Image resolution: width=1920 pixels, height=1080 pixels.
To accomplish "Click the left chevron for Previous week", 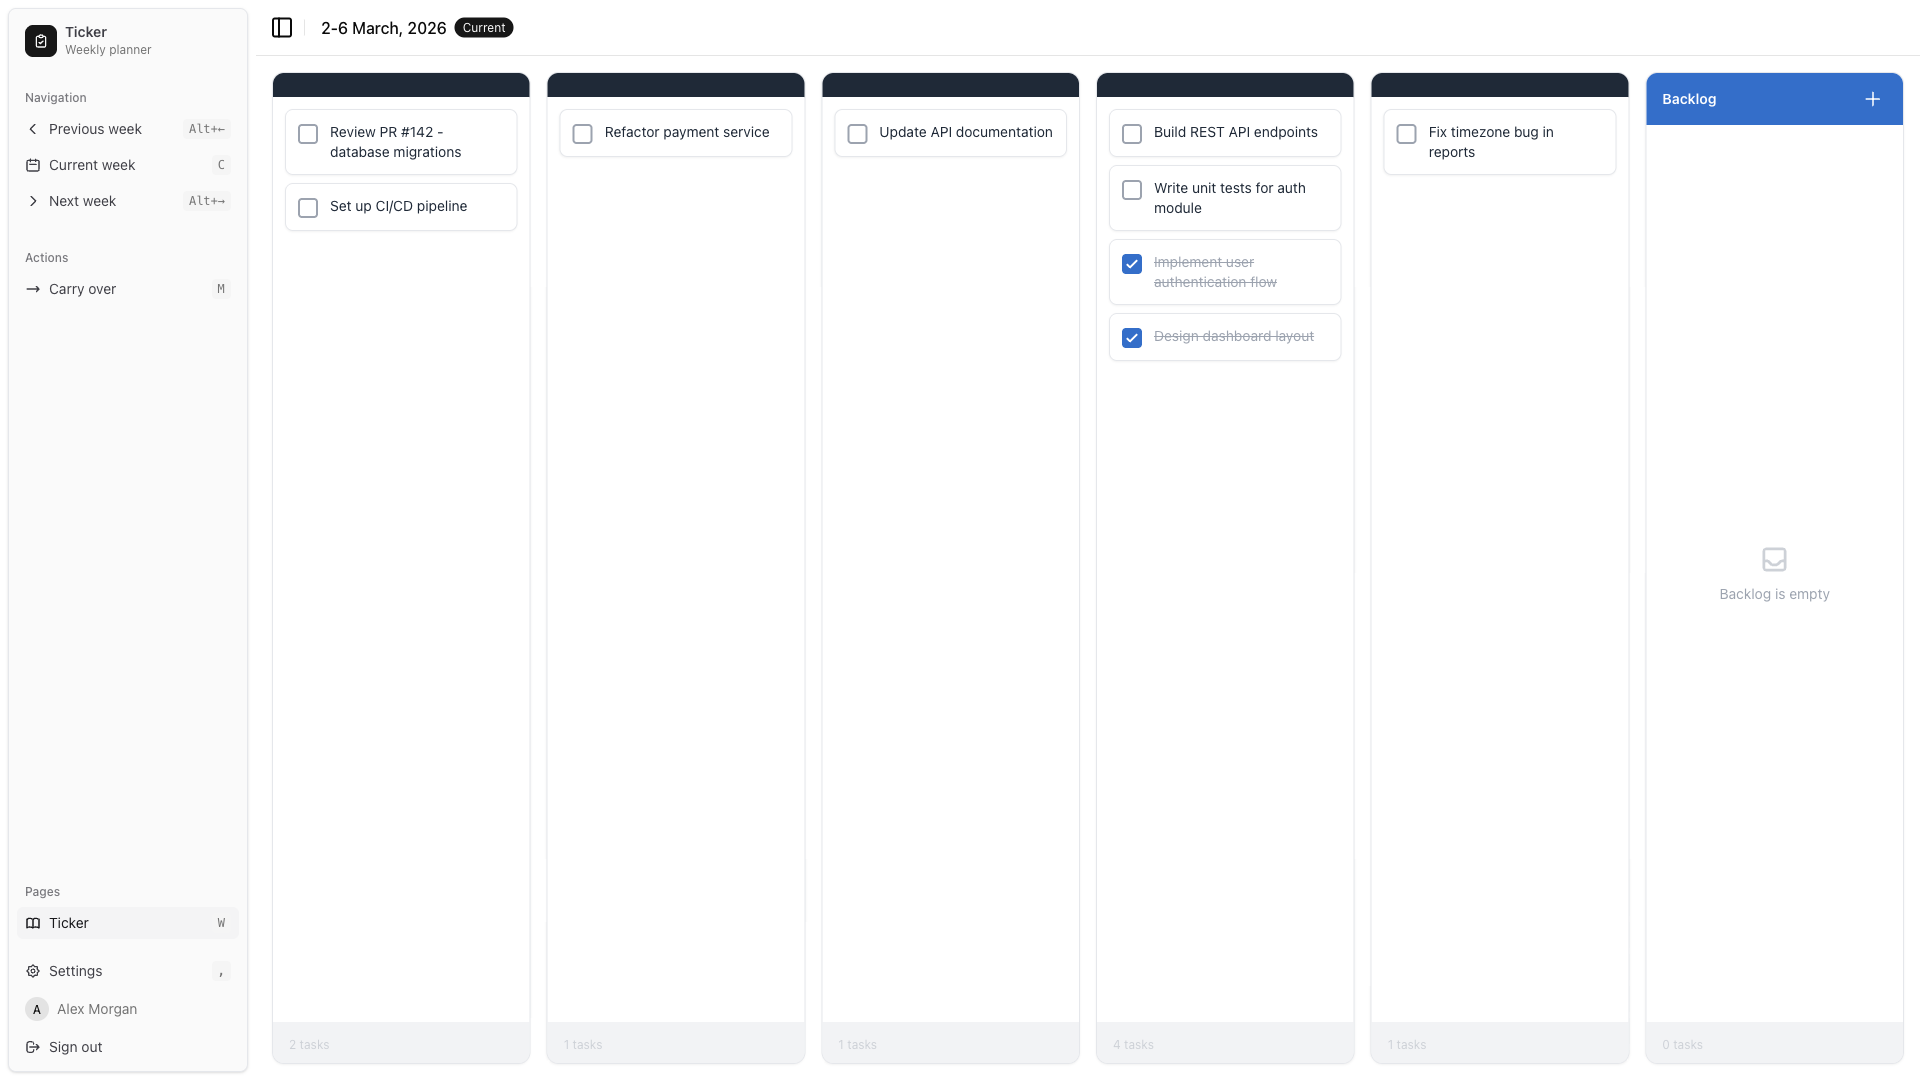I will click(33, 129).
